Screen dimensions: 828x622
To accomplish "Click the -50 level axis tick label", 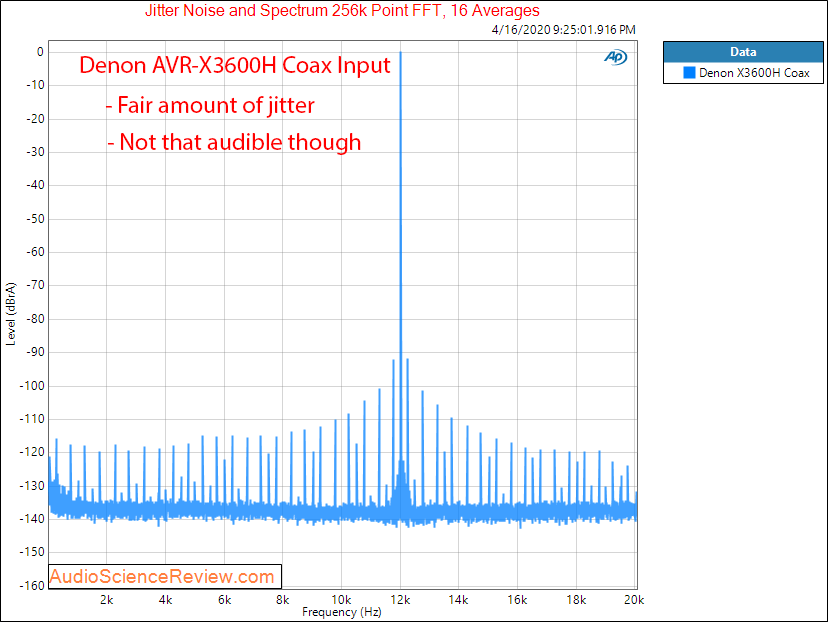I will coord(35,219).
